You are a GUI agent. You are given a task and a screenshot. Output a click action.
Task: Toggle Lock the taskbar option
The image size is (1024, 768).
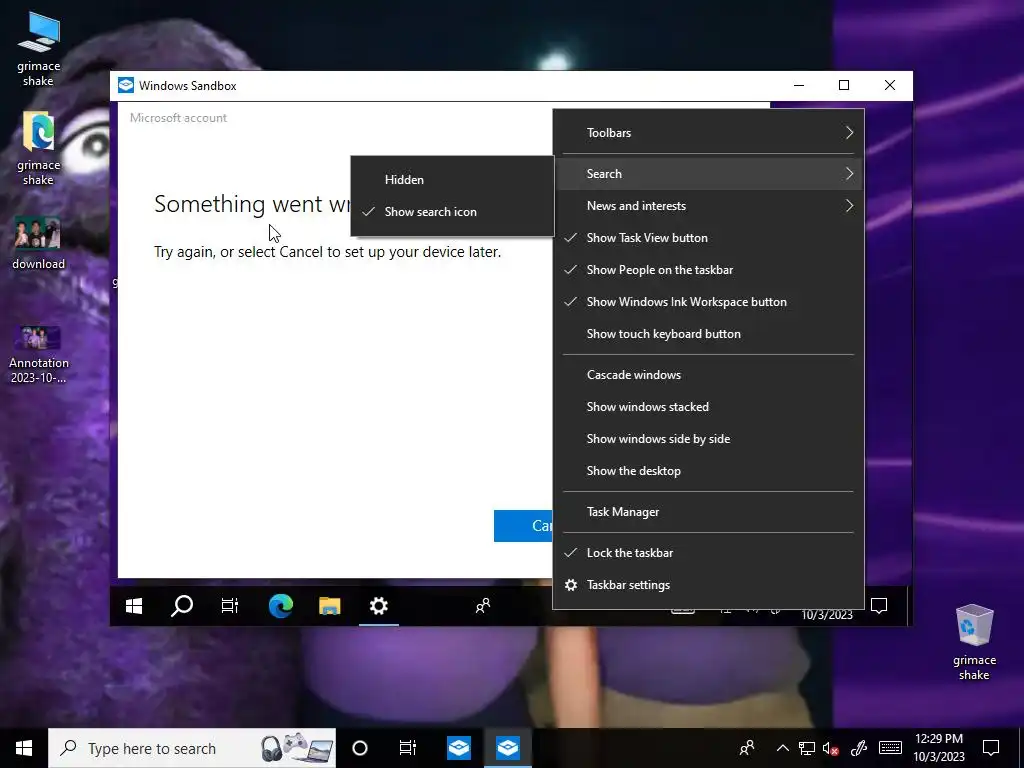709,552
